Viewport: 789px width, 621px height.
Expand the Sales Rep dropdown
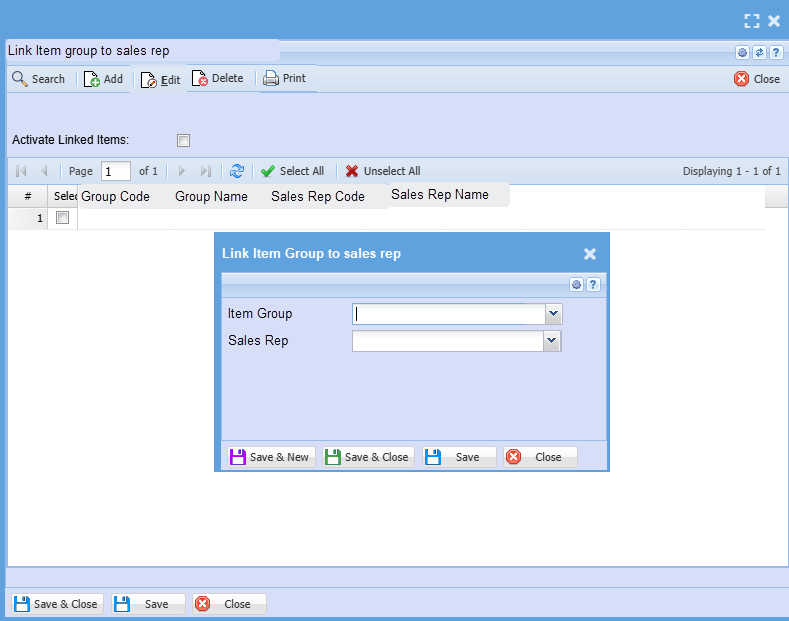tap(551, 342)
